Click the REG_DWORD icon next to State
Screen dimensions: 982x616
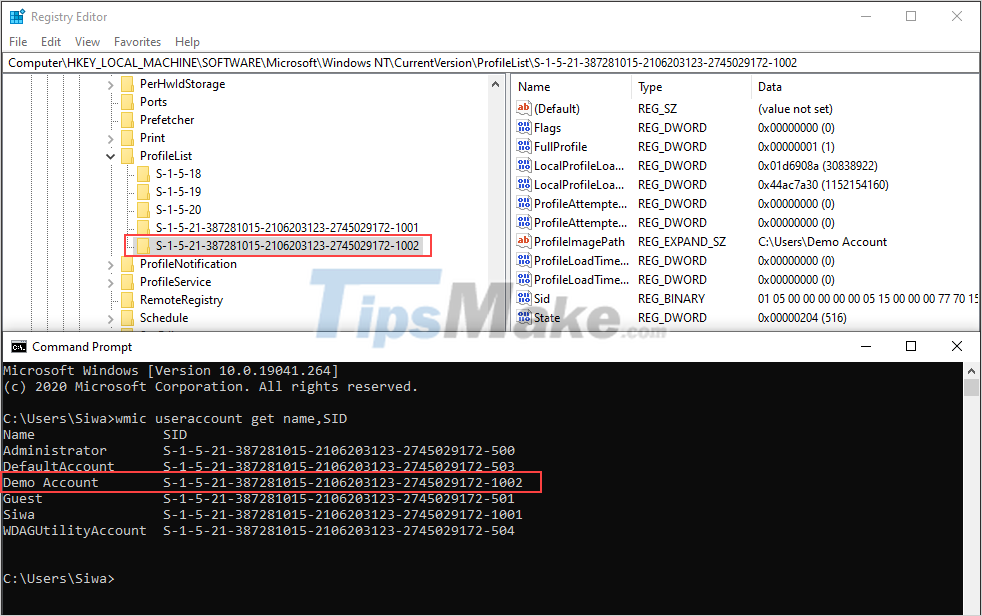(523, 317)
